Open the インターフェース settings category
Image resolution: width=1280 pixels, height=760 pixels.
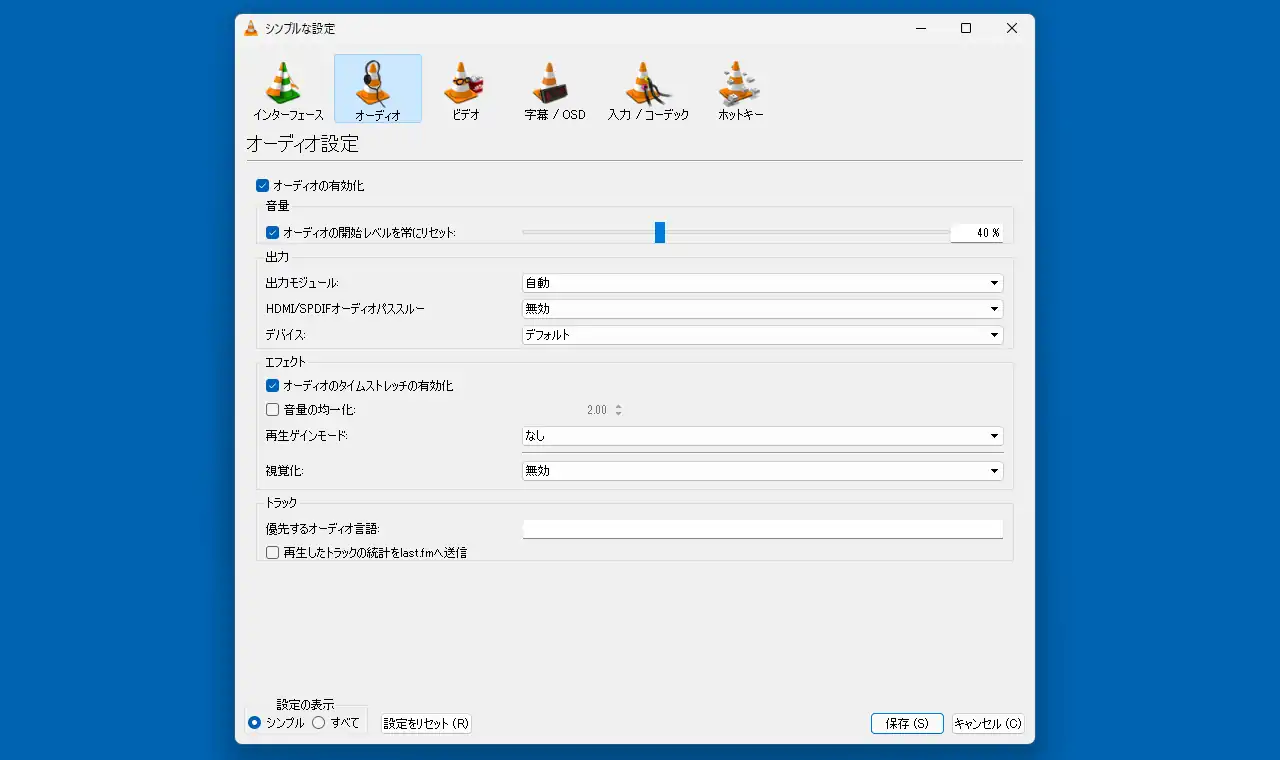tap(288, 89)
